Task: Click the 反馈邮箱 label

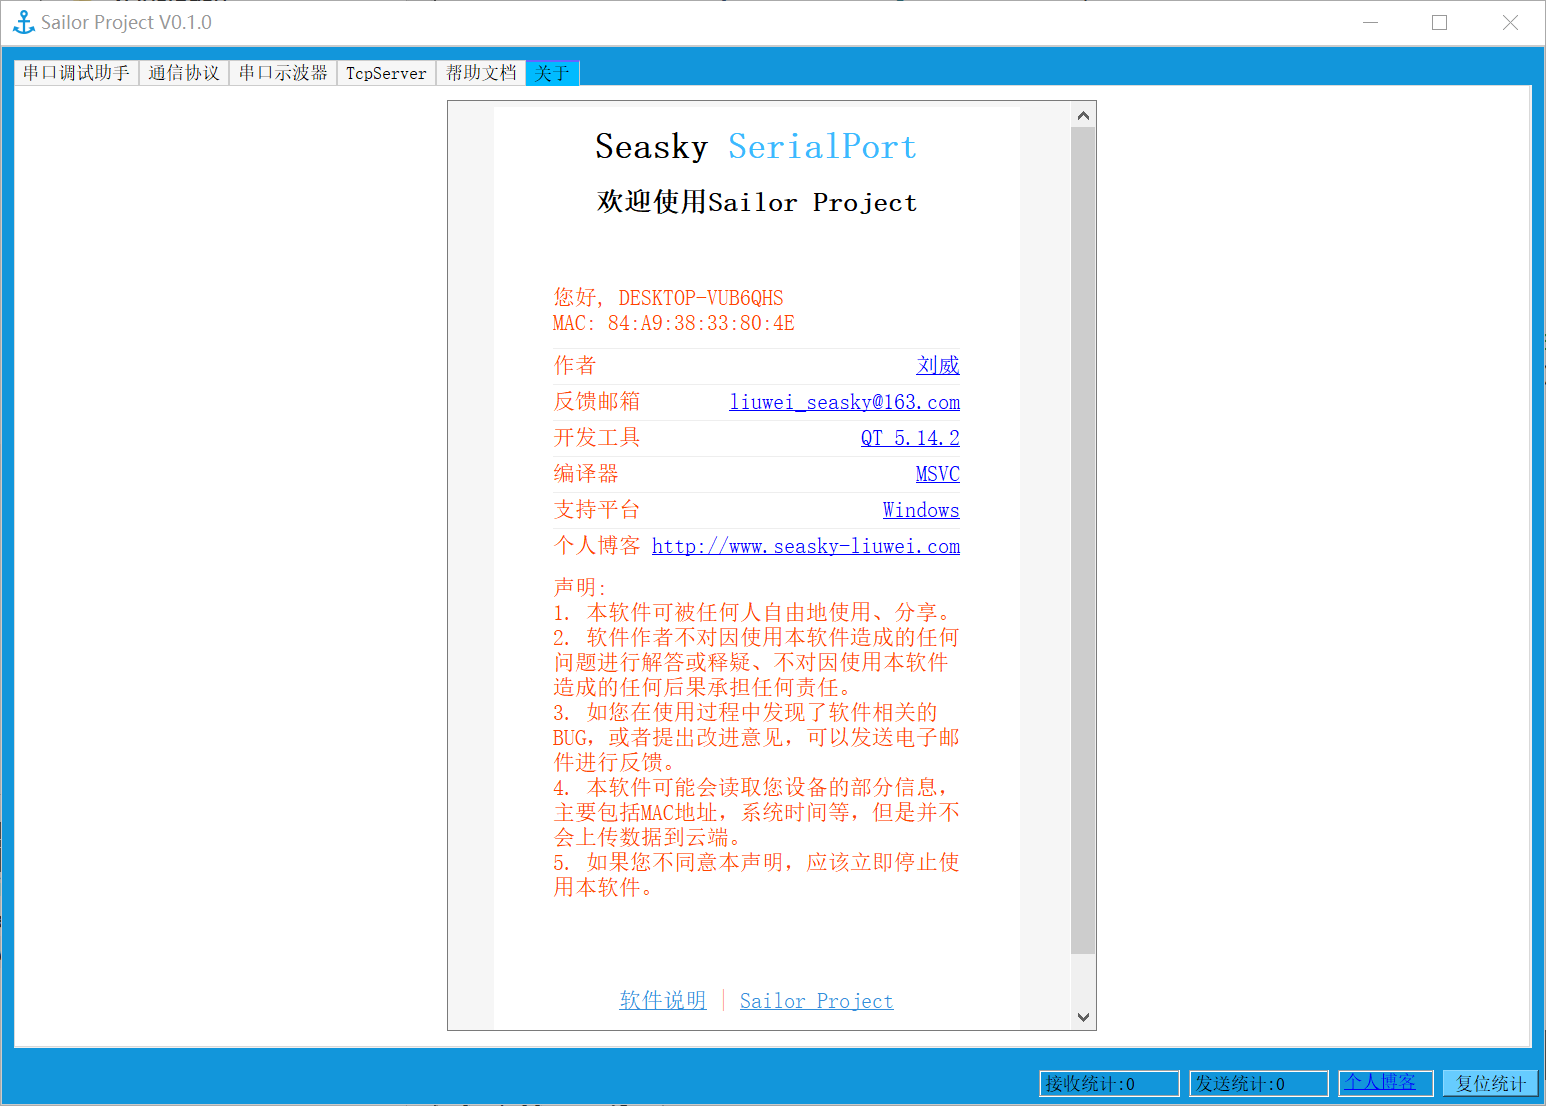Action: (x=597, y=401)
